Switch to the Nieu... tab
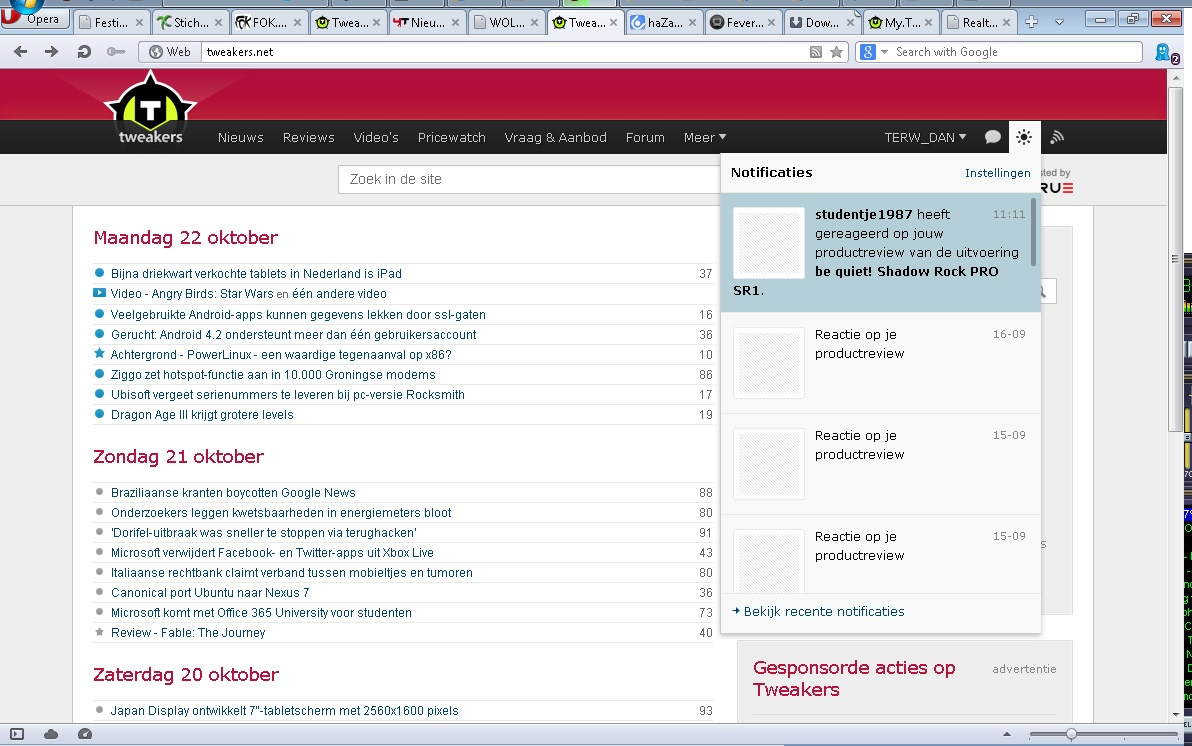The height and width of the screenshot is (746, 1192). [x=427, y=22]
